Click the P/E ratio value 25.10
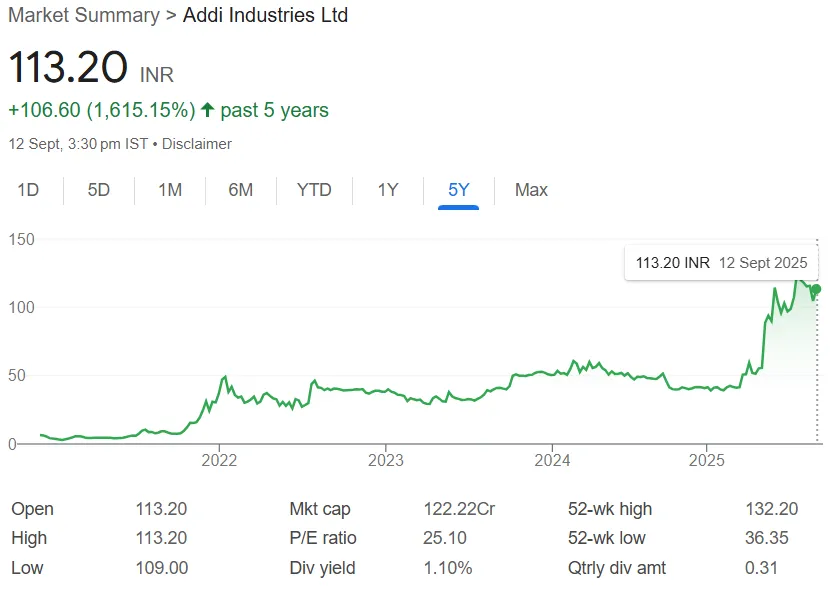Screen dimensions: 830x593 coord(437,538)
